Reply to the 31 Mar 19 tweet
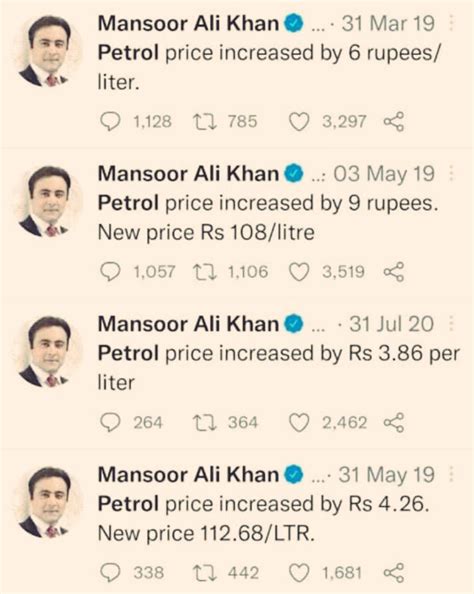The image size is (474, 594). point(110,122)
